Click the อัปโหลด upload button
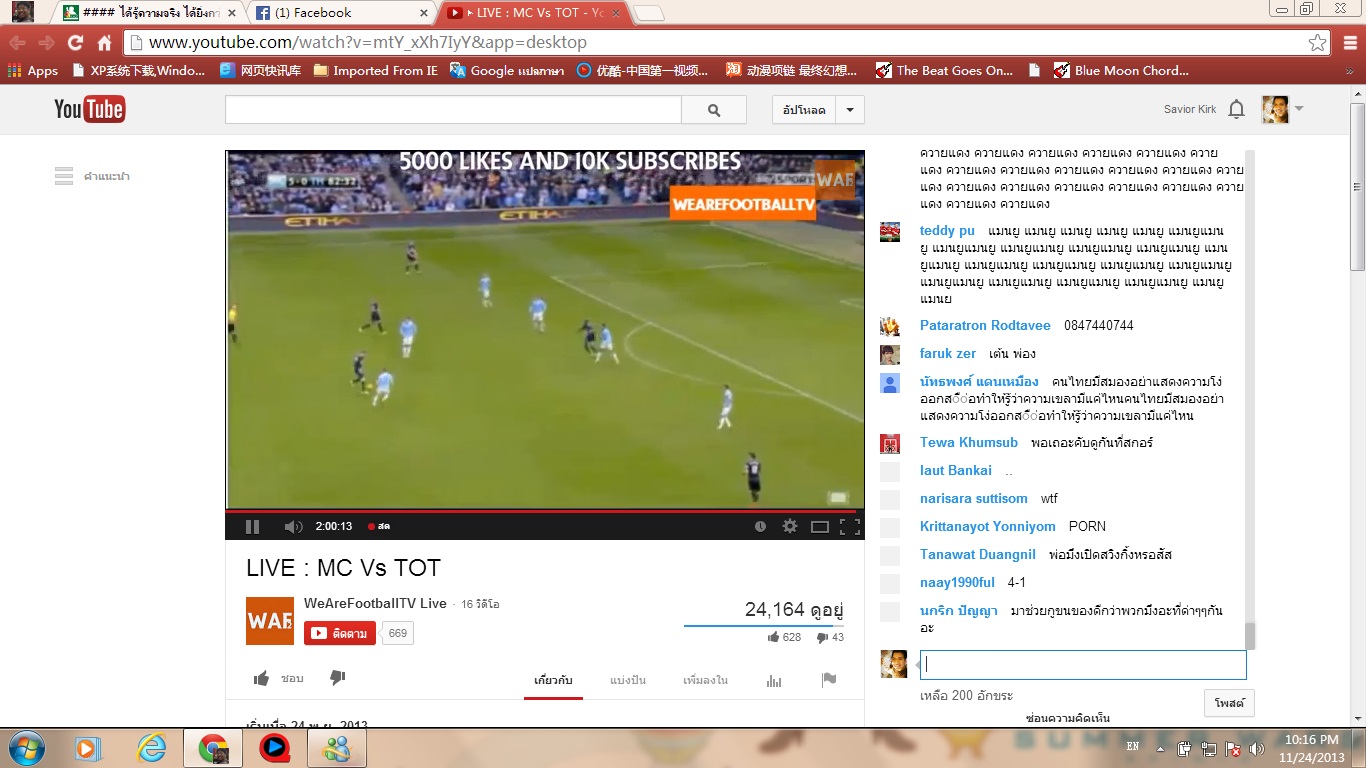Image resolution: width=1366 pixels, height=768 pixels. pos(804,110)
